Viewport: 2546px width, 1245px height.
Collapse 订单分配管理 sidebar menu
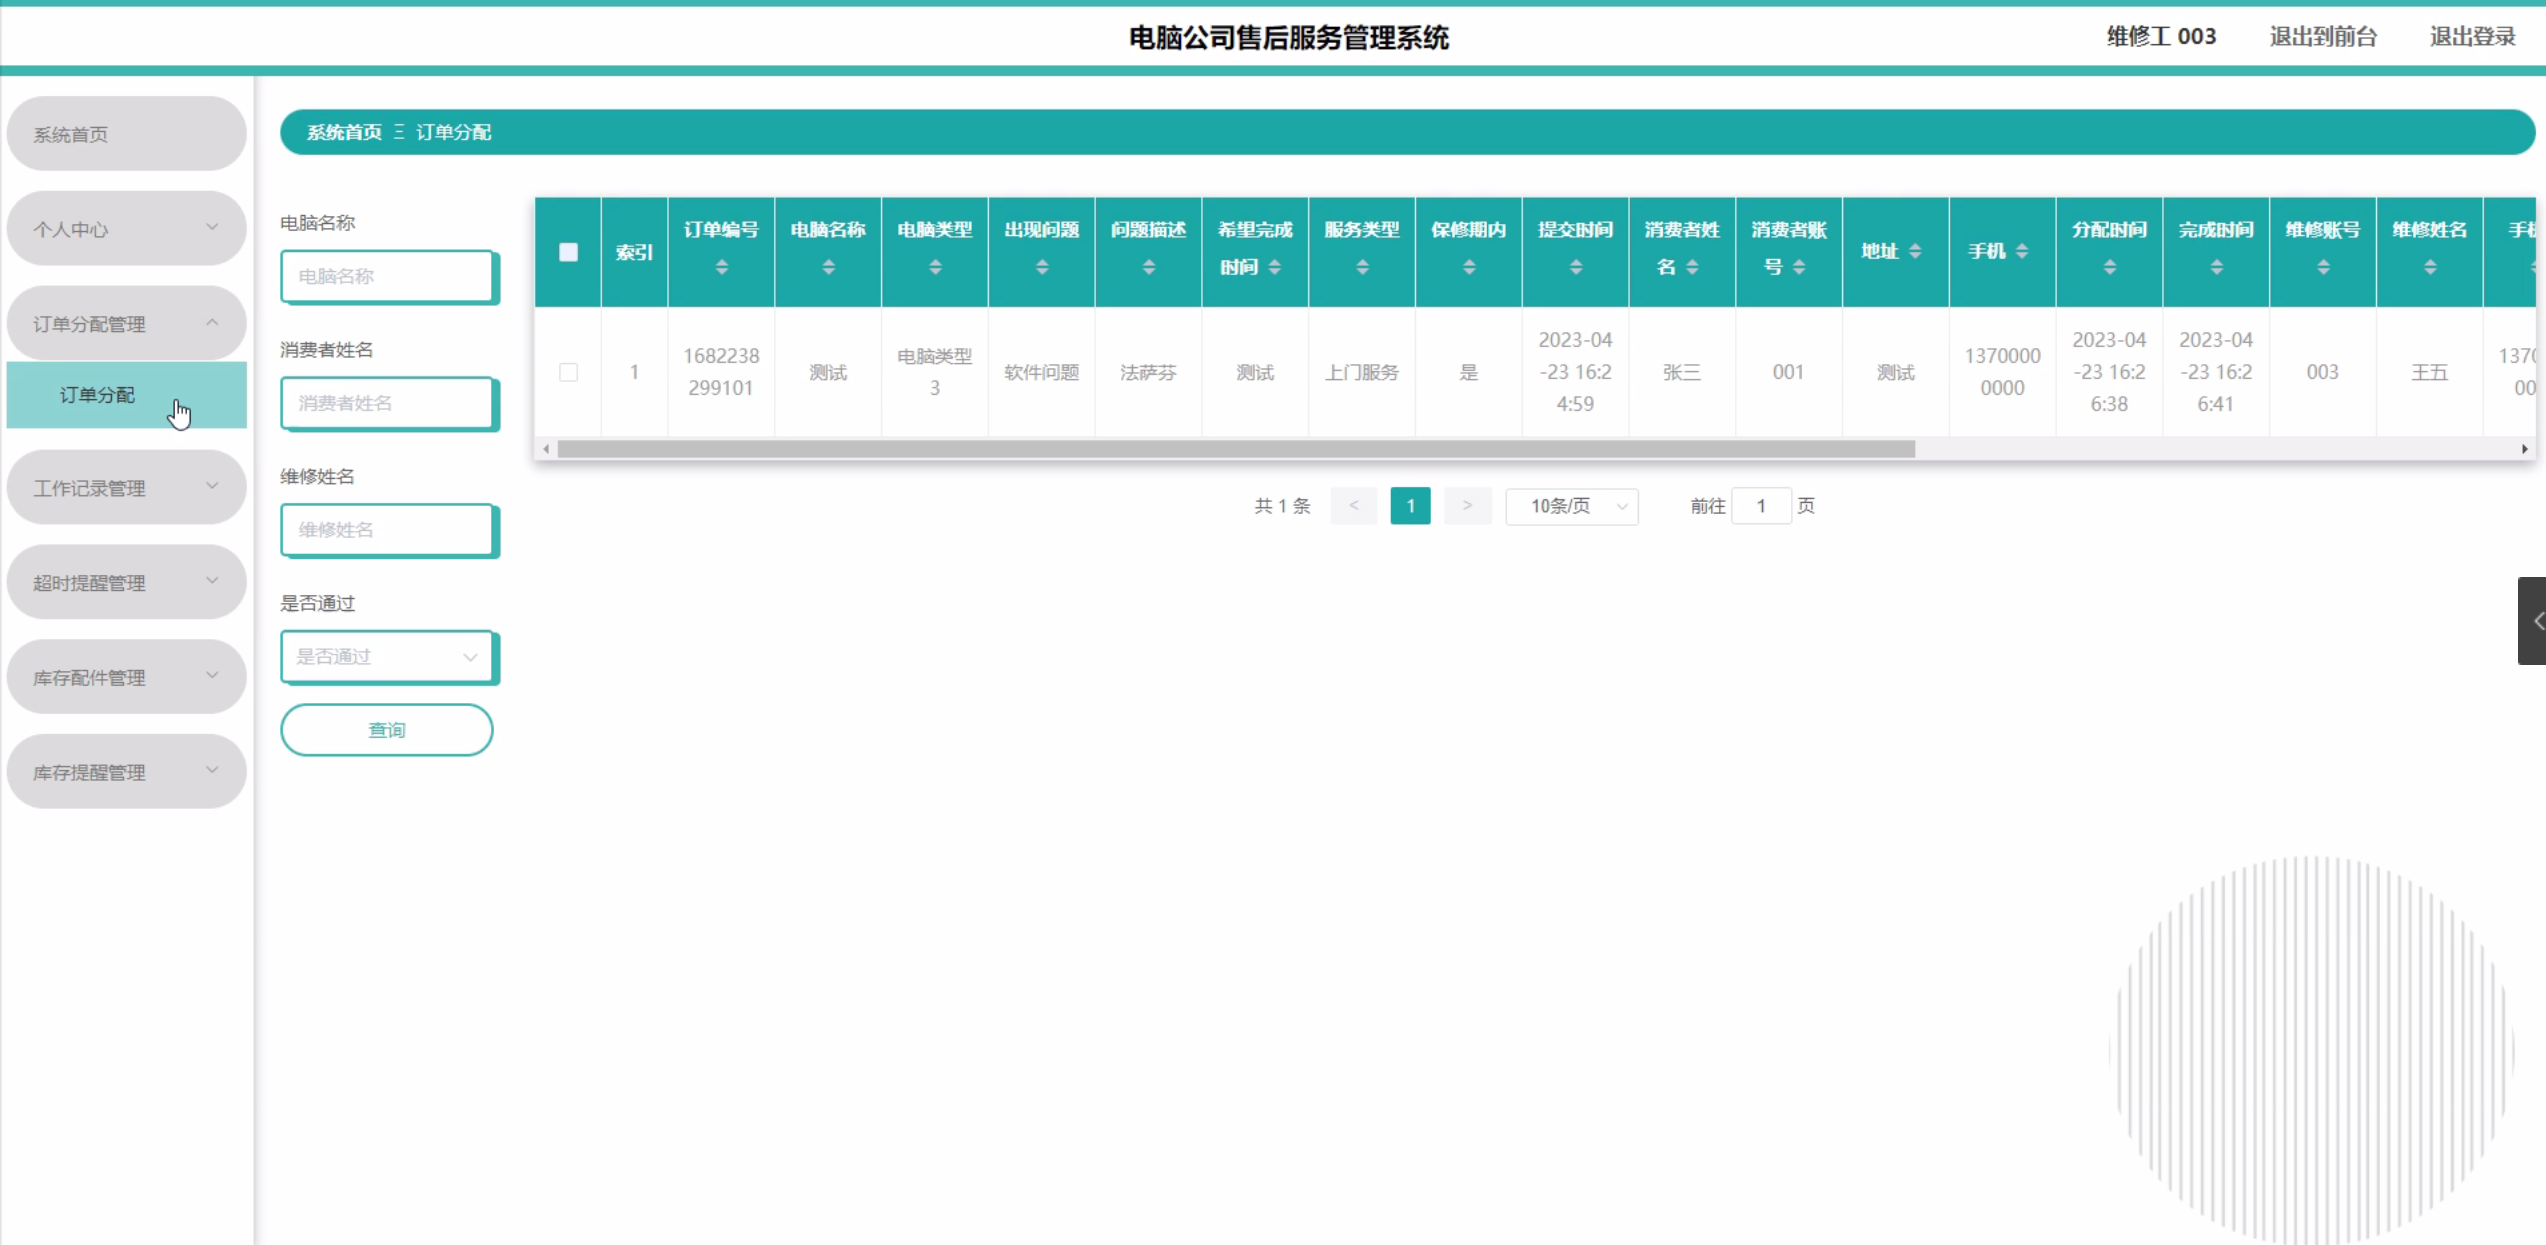point(126,324)
